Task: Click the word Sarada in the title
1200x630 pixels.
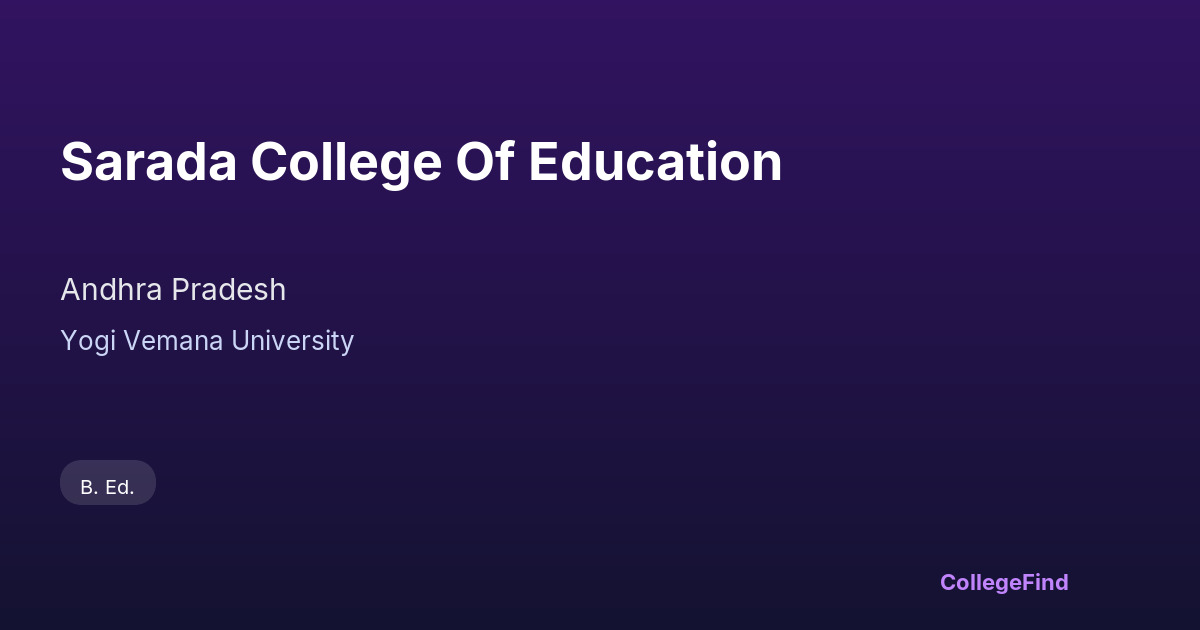Action: [x=148, y=162]
